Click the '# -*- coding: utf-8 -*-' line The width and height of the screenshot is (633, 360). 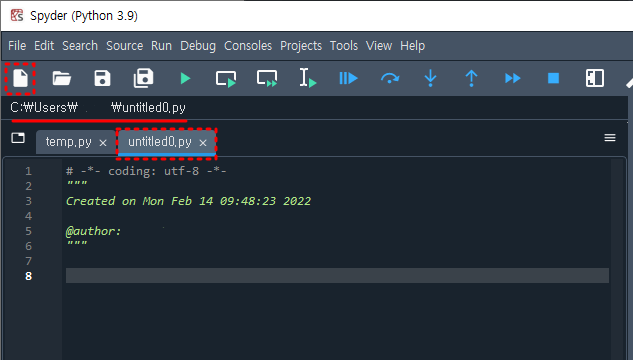146,171
